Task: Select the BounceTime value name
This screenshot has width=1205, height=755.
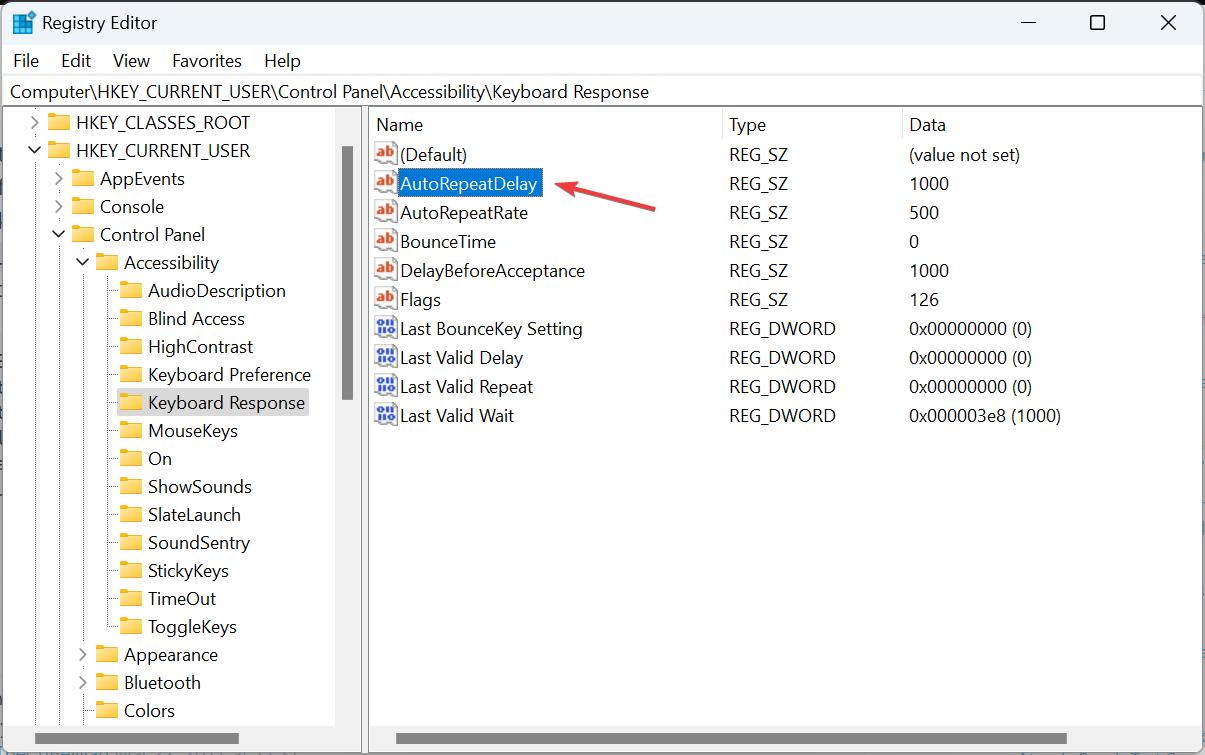Action: click(x=448, y=241)
